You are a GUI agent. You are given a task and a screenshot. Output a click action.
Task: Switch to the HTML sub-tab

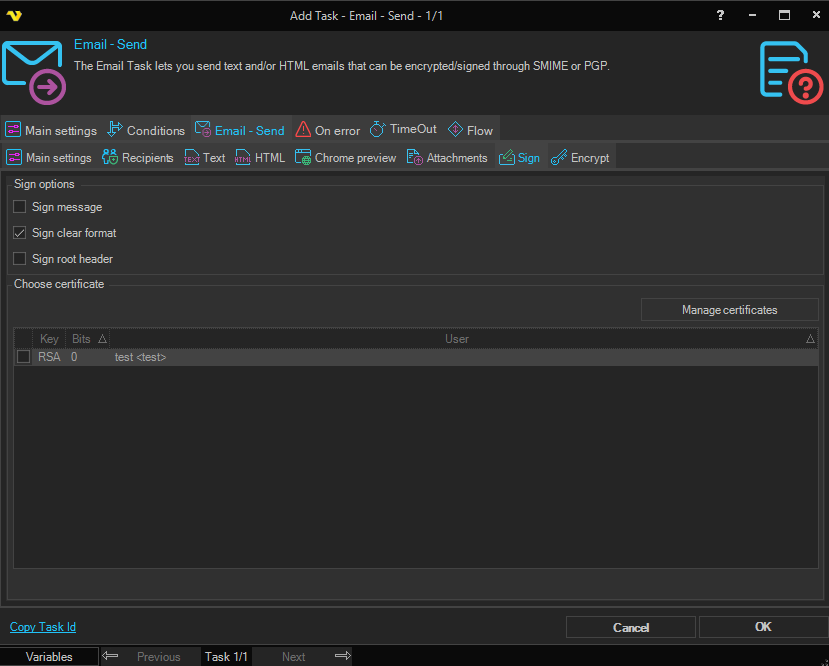point(260,158)
